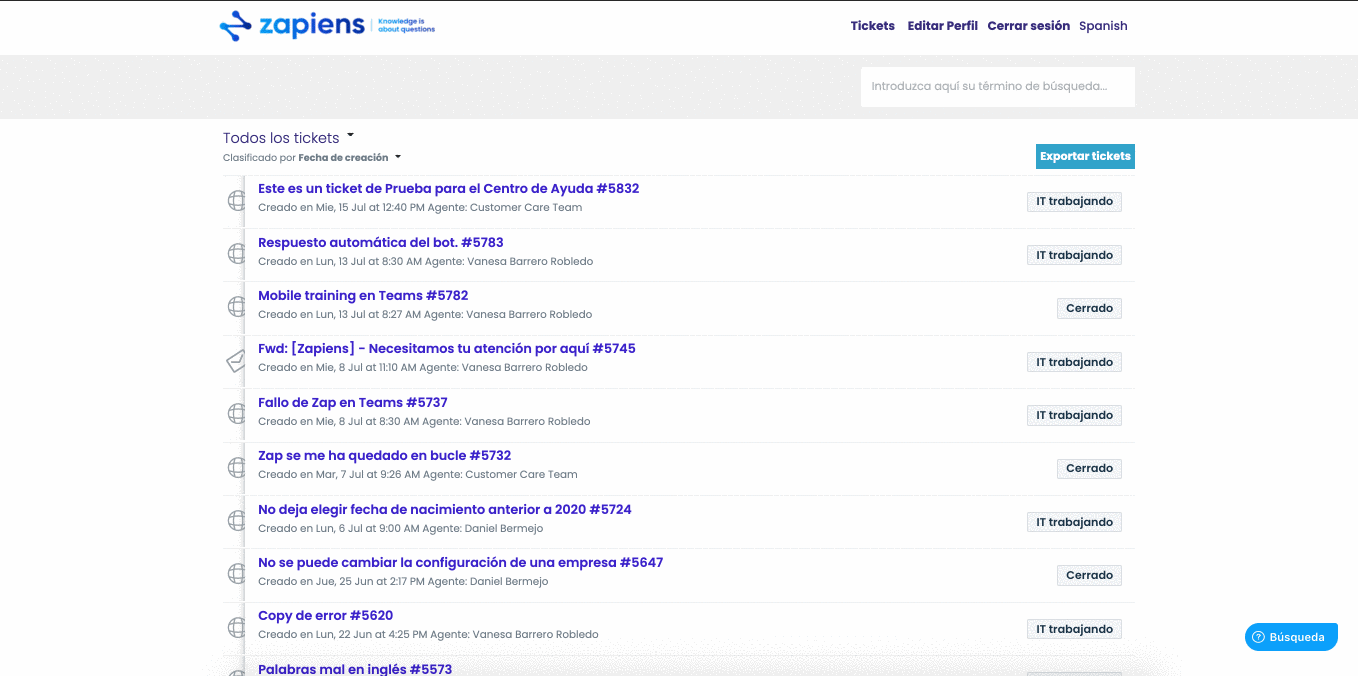Click IT trabajando status of ticket #5724
Screen dimensions: 1358x676
[1074, 522]
